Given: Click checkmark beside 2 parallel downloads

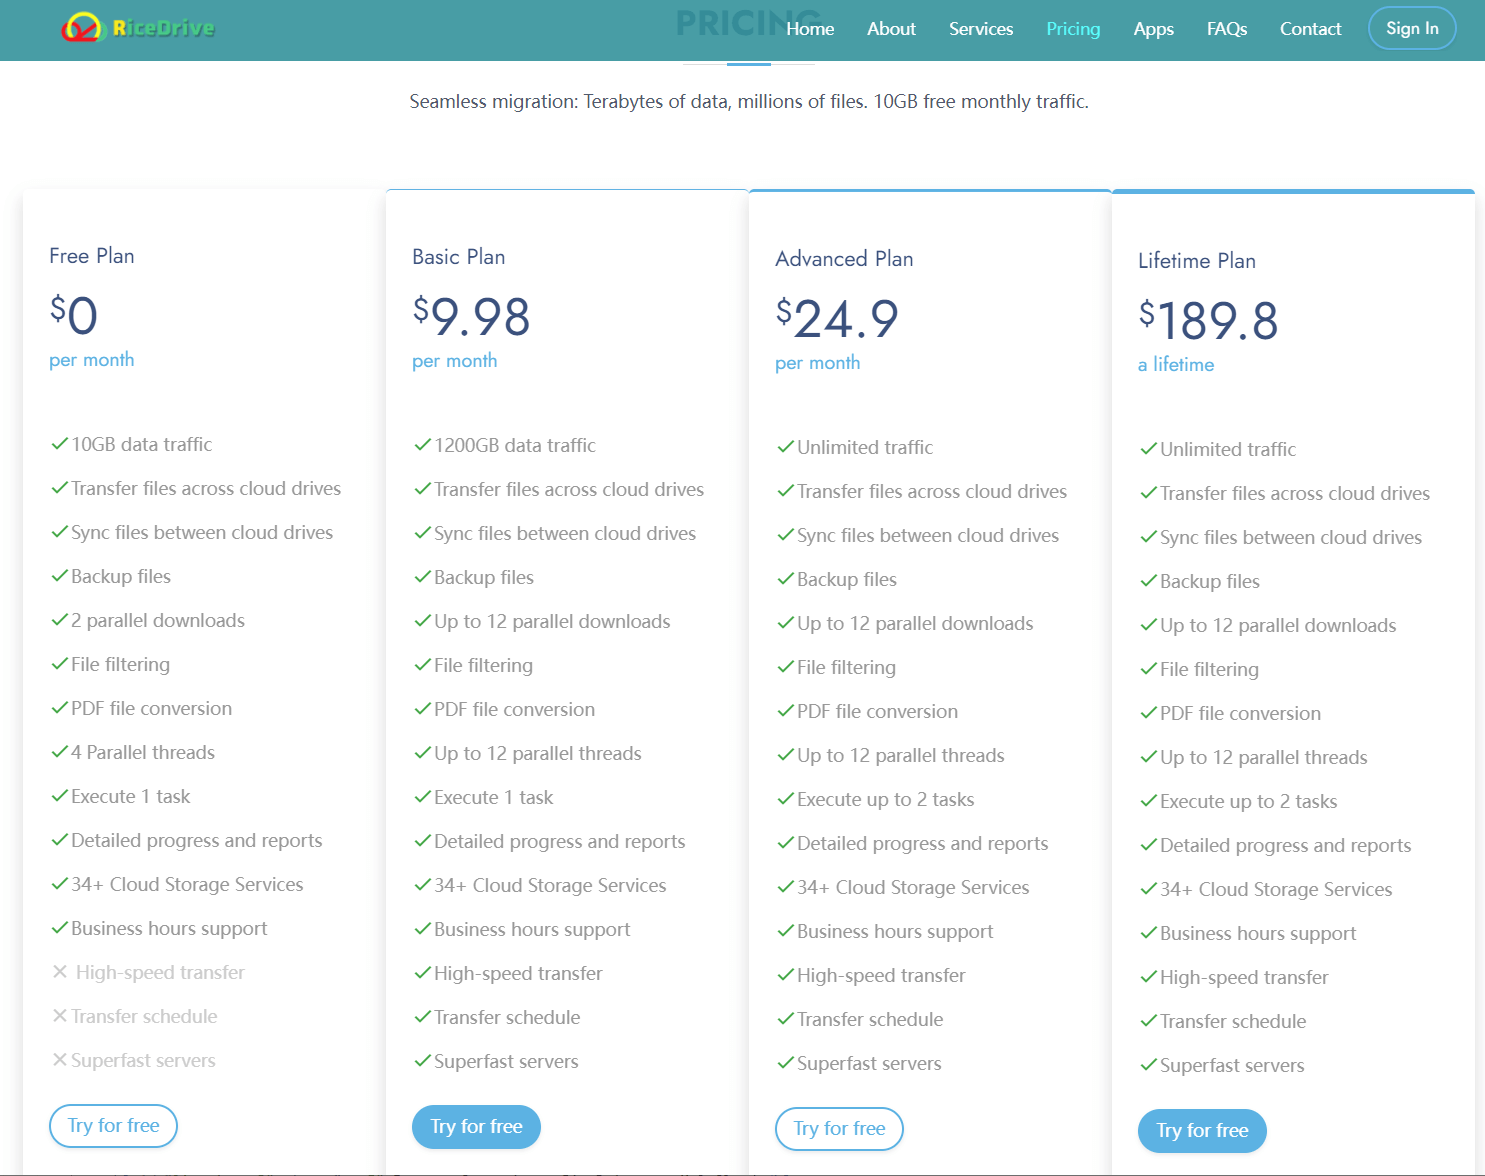Looking at the screenshot, I should pyautogui.click(x=60, y=620).
